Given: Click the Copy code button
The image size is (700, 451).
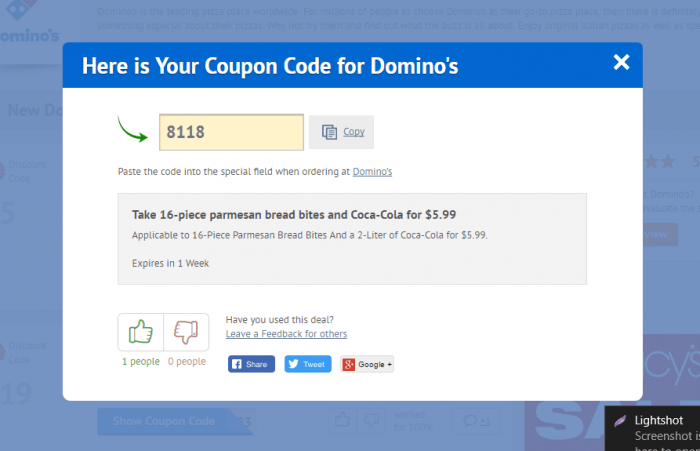Looking at the screenshot, I should pyautogui.click(x=342, y=132).
